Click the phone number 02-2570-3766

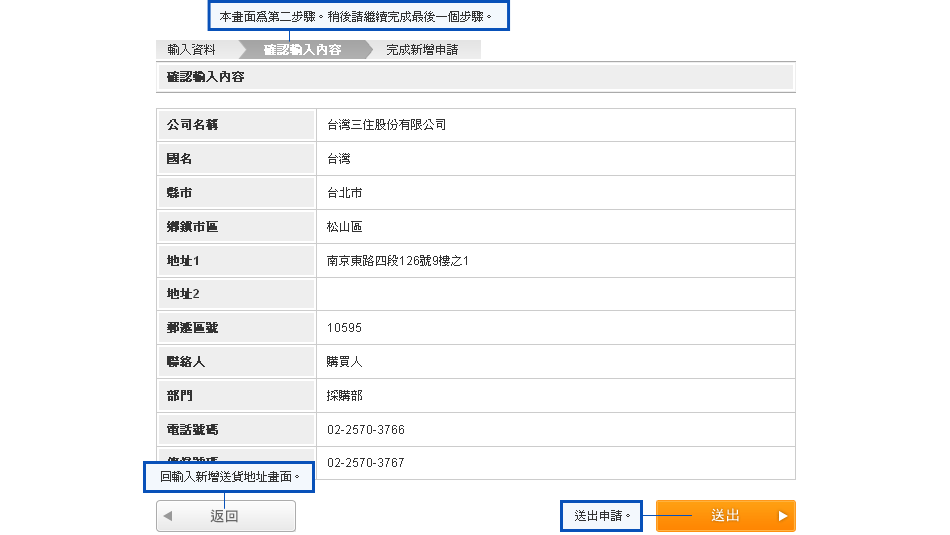pos(366,430)
